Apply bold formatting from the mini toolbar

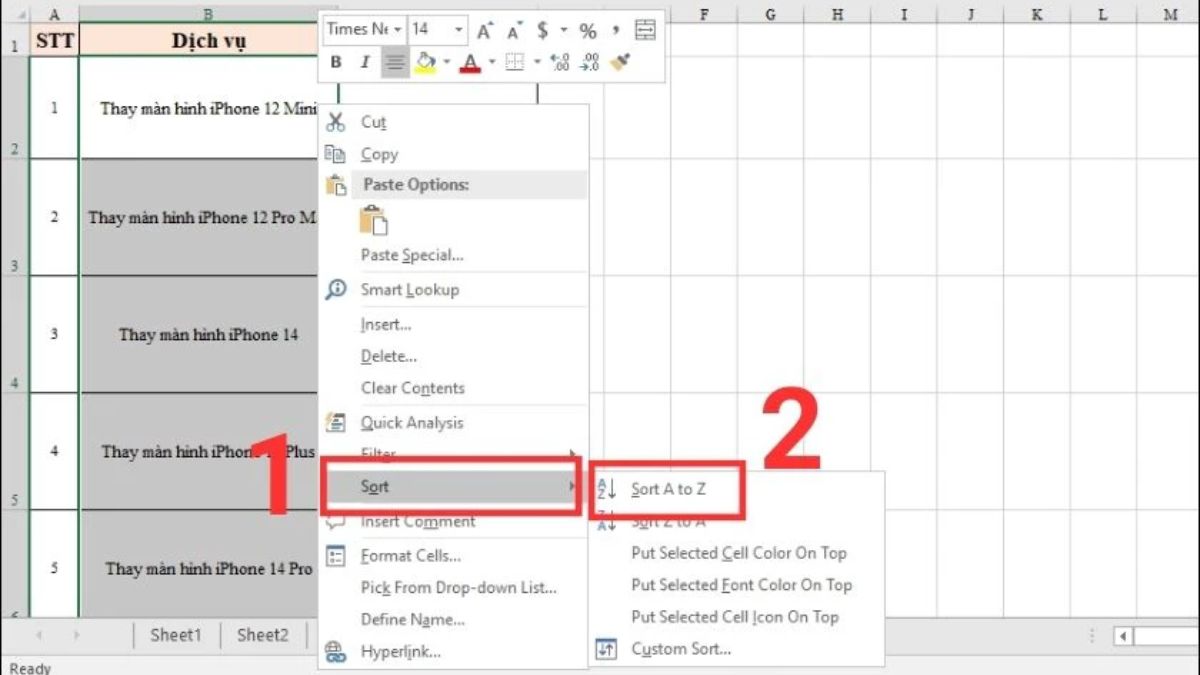tap(335, 62)
